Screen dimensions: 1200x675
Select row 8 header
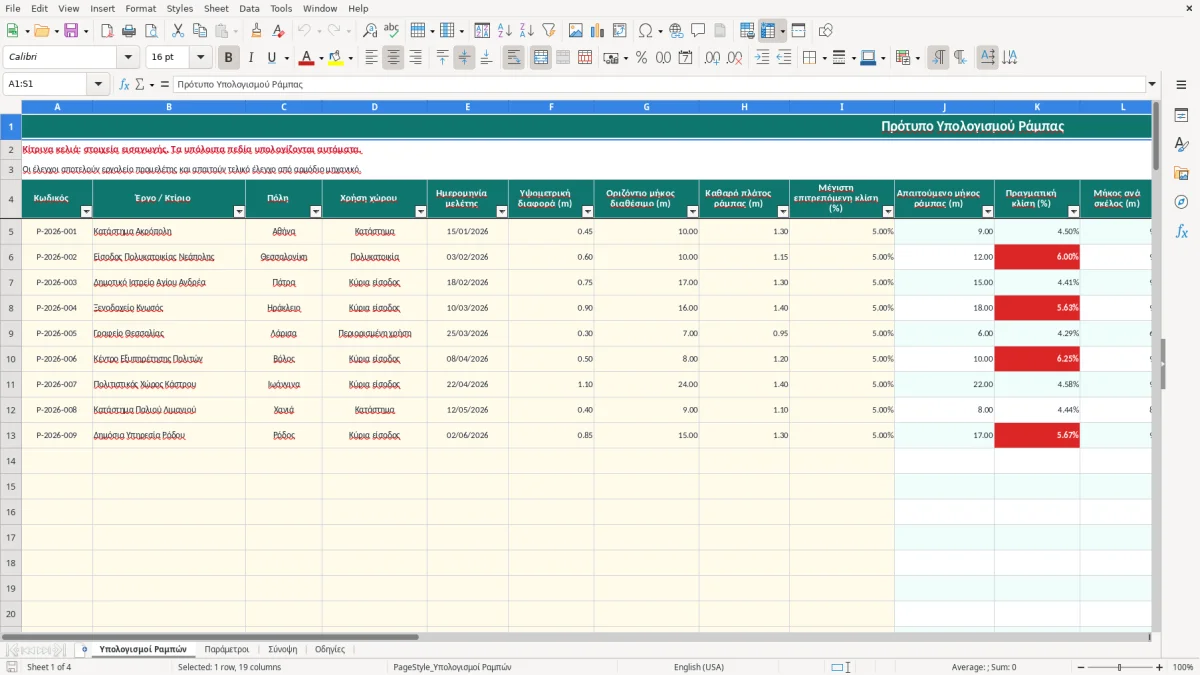click(11, 308)
